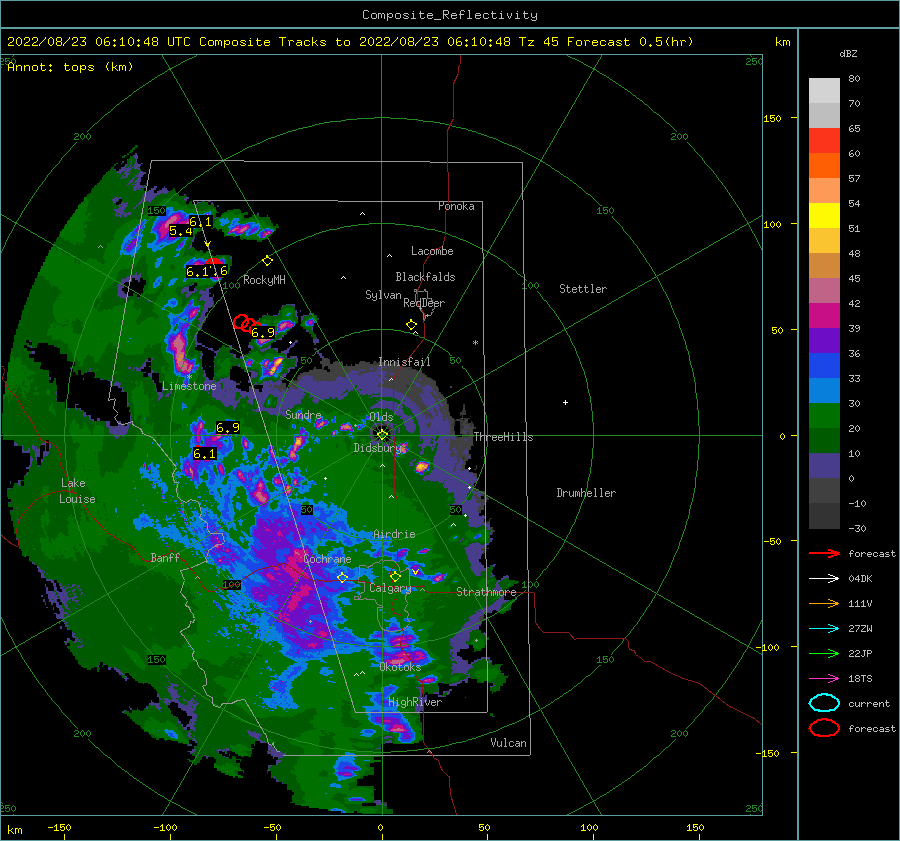Click the red forecast ellipse legend symbol

point(824,728)
